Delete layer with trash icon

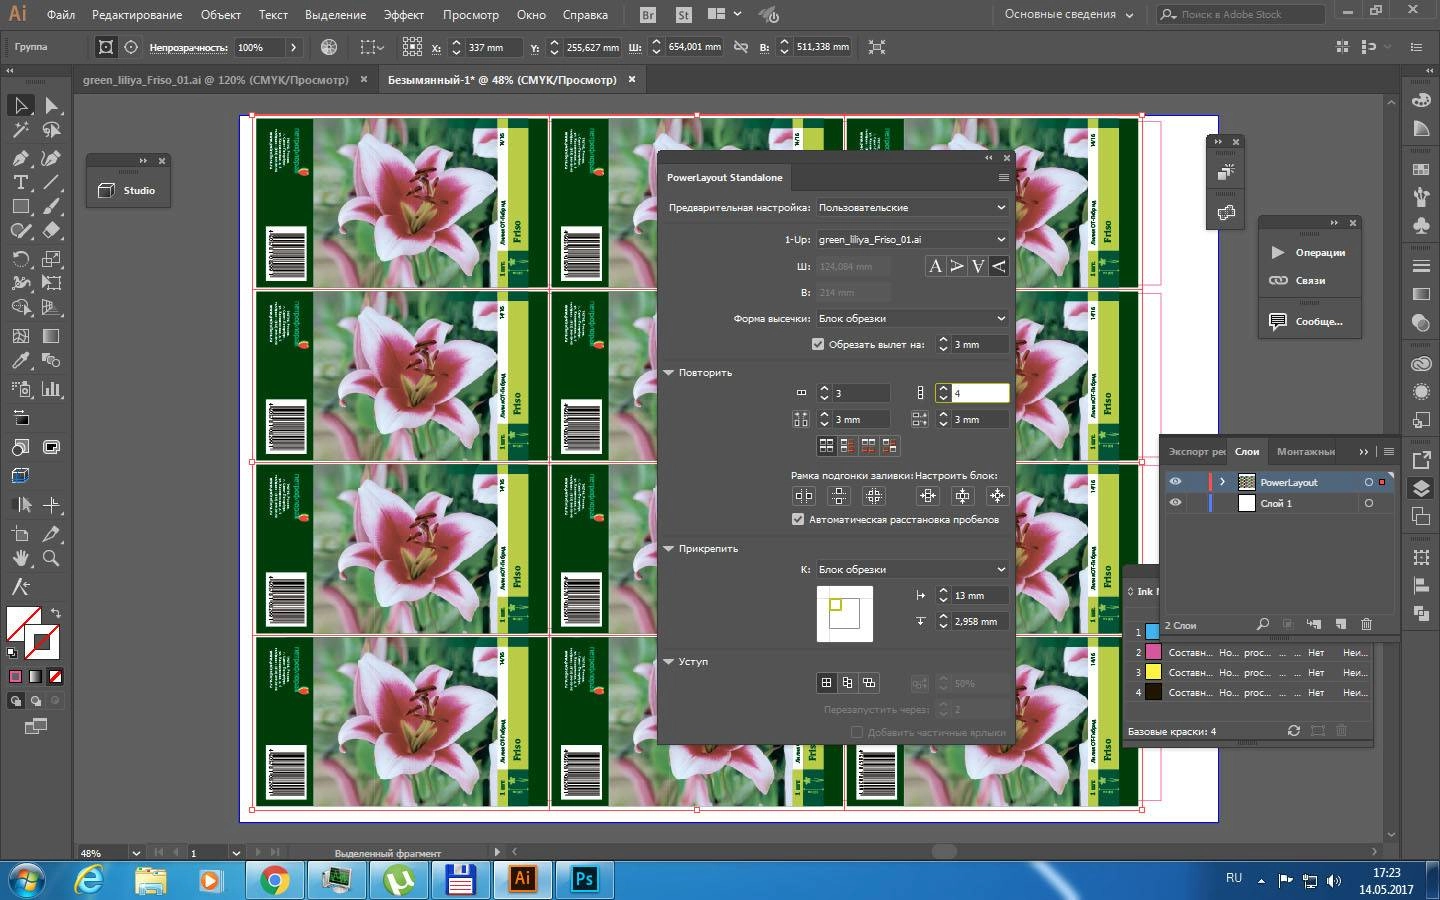click(x=1366, y=624)
